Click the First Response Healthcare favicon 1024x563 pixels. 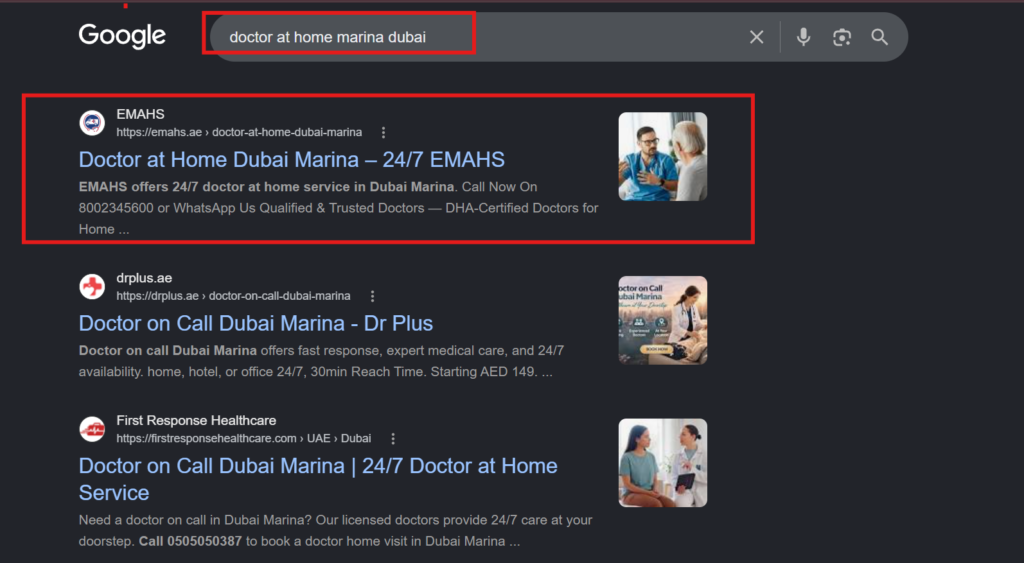[x=92, y=429]
